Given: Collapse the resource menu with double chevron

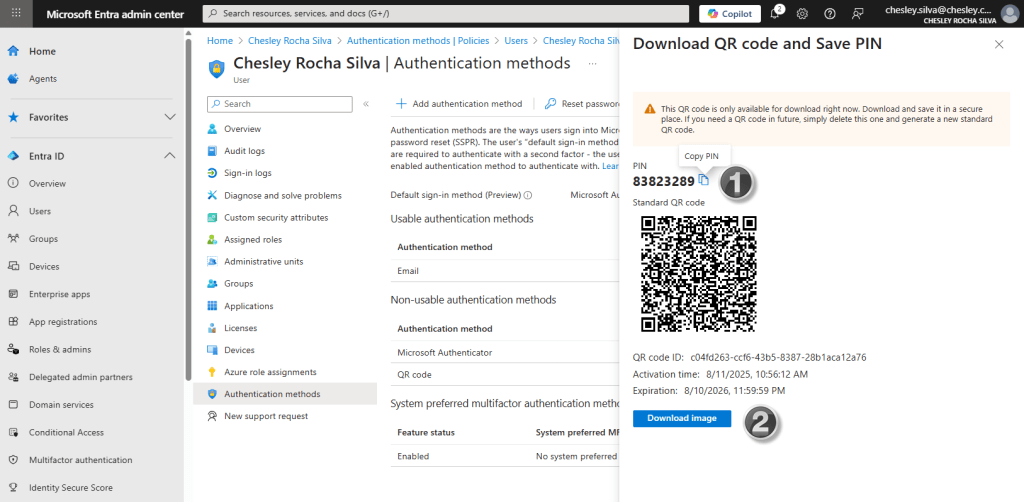Looking at the screenshot, I should pos(366,104).
